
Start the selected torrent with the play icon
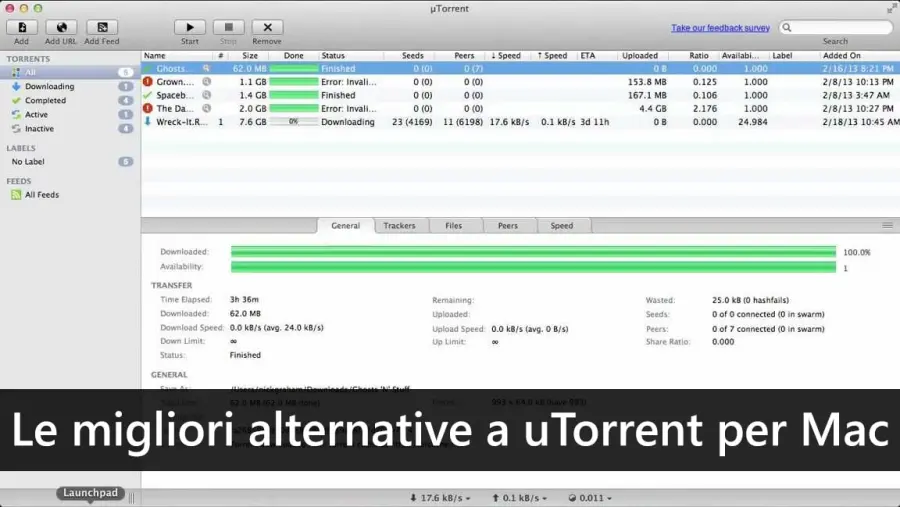tap(190, 27)
